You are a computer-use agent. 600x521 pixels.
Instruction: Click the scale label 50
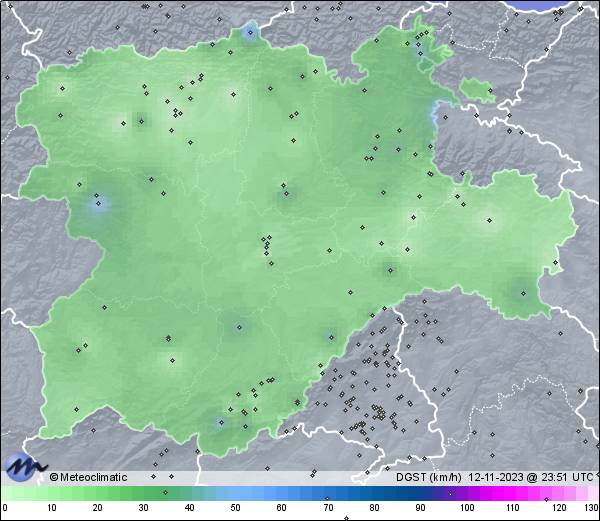(x=235, y=508)
